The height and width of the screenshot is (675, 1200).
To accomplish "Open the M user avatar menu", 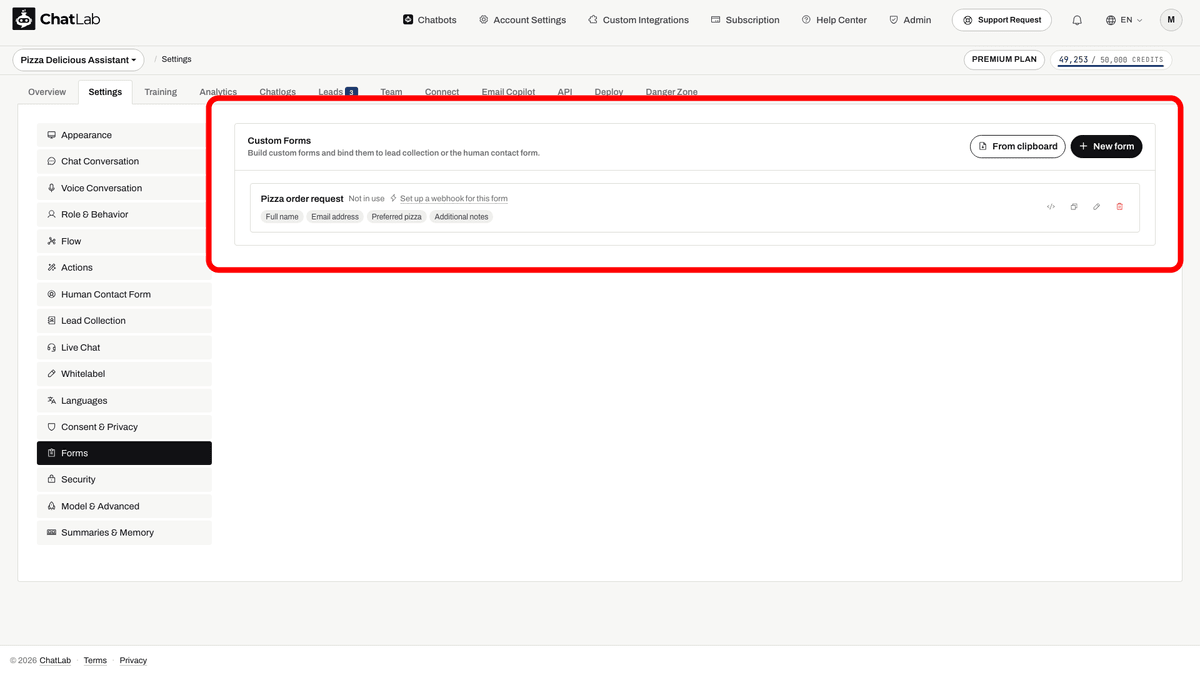I will (1171, 20).
